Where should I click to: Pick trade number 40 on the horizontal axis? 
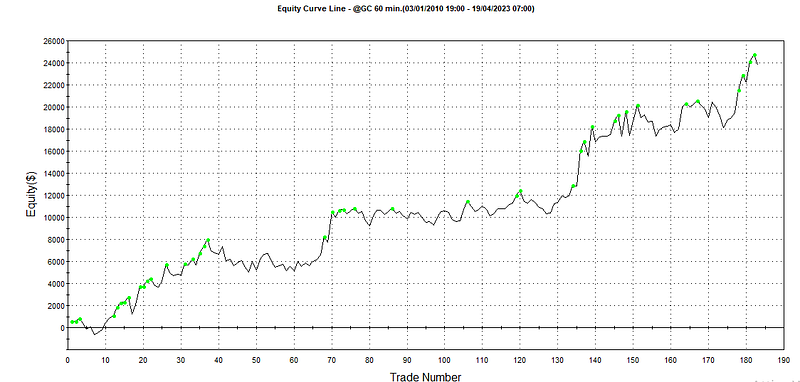coord(218,360)
